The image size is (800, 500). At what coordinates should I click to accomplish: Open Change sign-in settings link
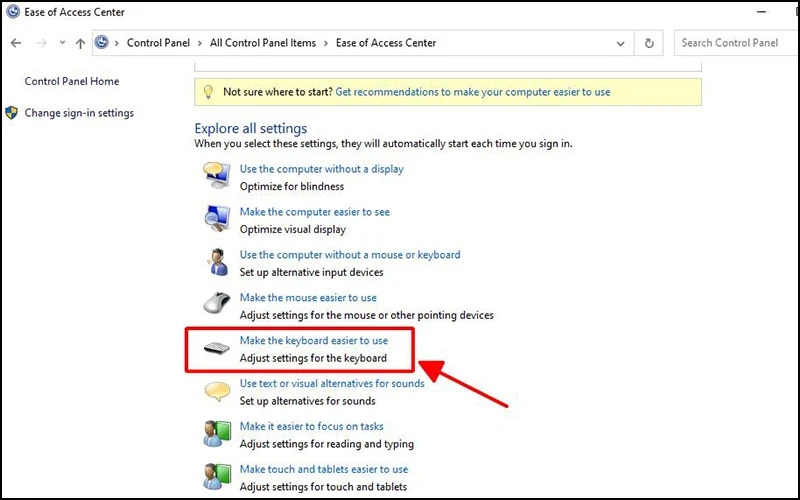point(79,113)
